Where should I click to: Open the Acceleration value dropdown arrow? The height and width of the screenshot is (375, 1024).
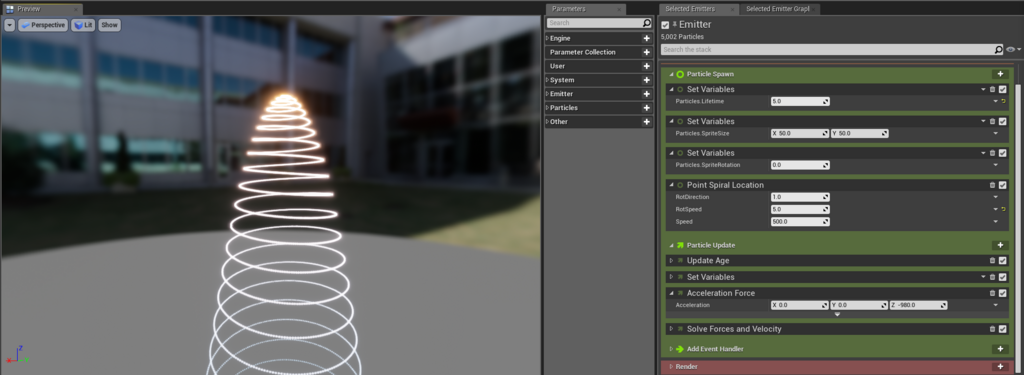pos(995,305)
